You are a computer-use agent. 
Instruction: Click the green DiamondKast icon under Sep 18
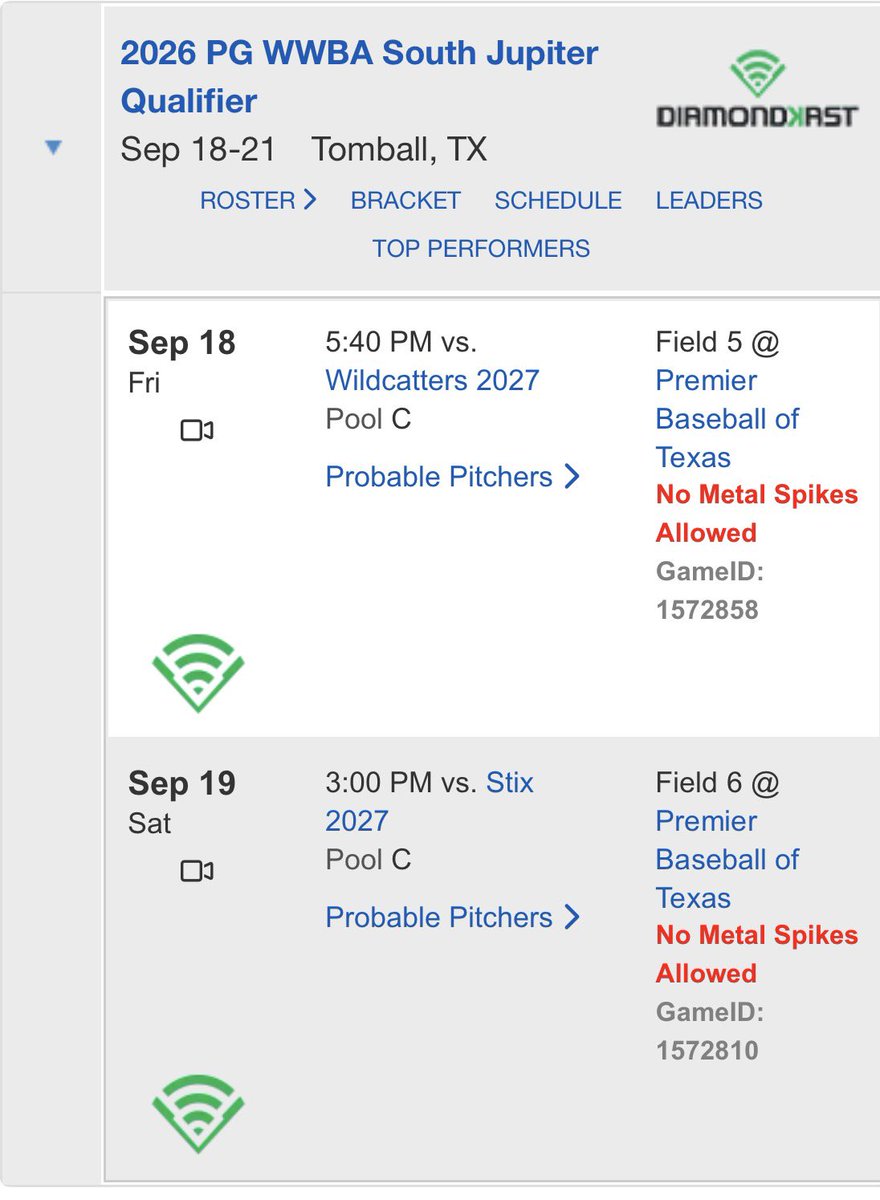click(x=198, y=672)
